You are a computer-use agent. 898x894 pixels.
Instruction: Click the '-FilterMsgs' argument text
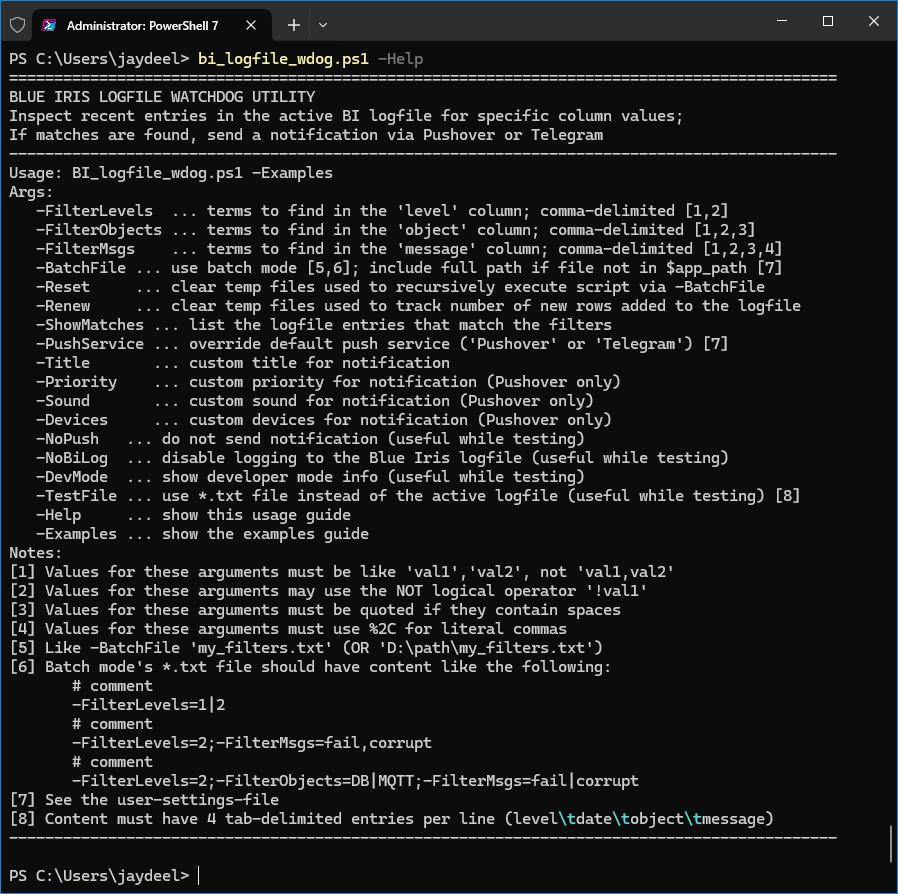(x=85, y=249)
